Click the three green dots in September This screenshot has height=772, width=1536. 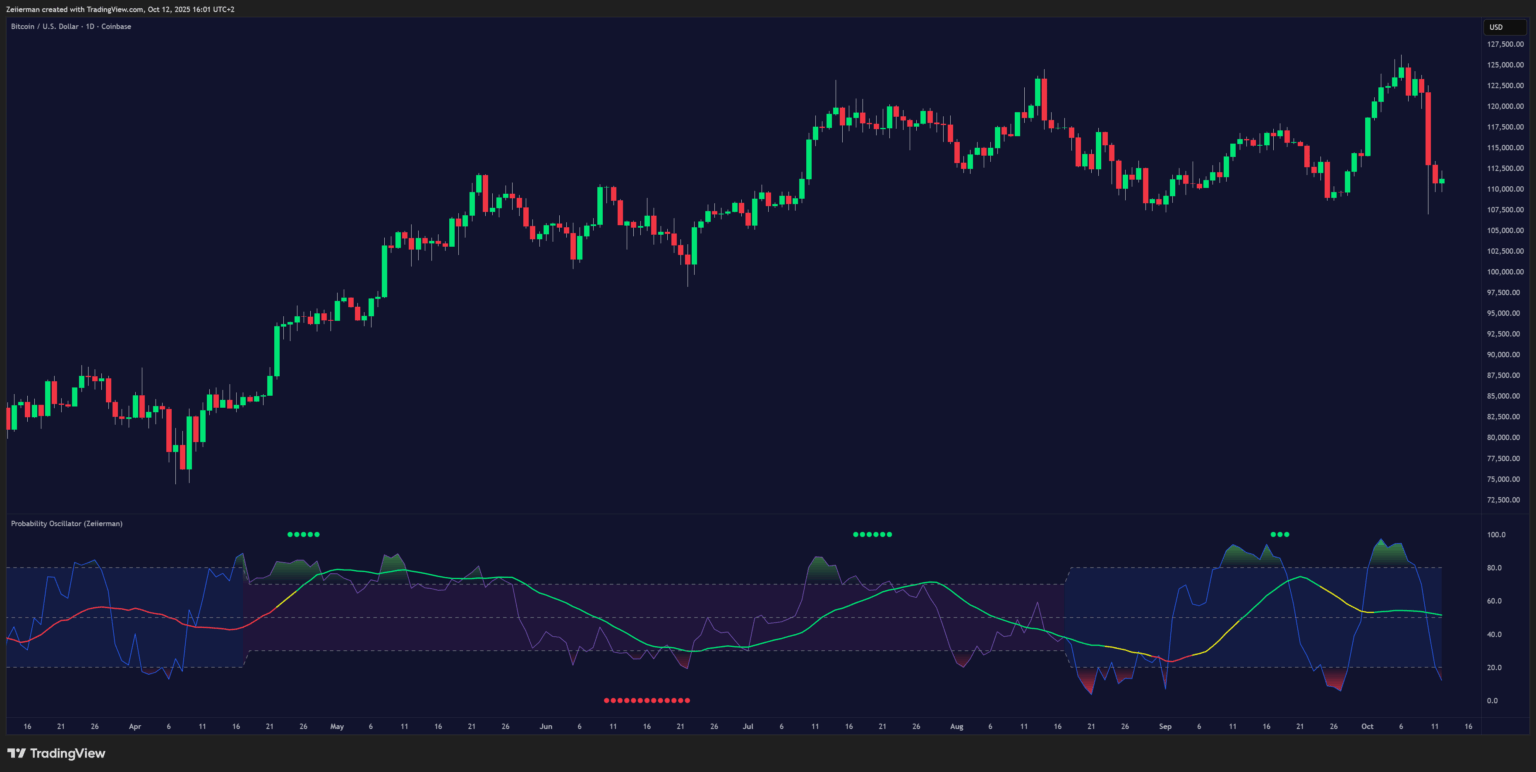(1280, 534)
